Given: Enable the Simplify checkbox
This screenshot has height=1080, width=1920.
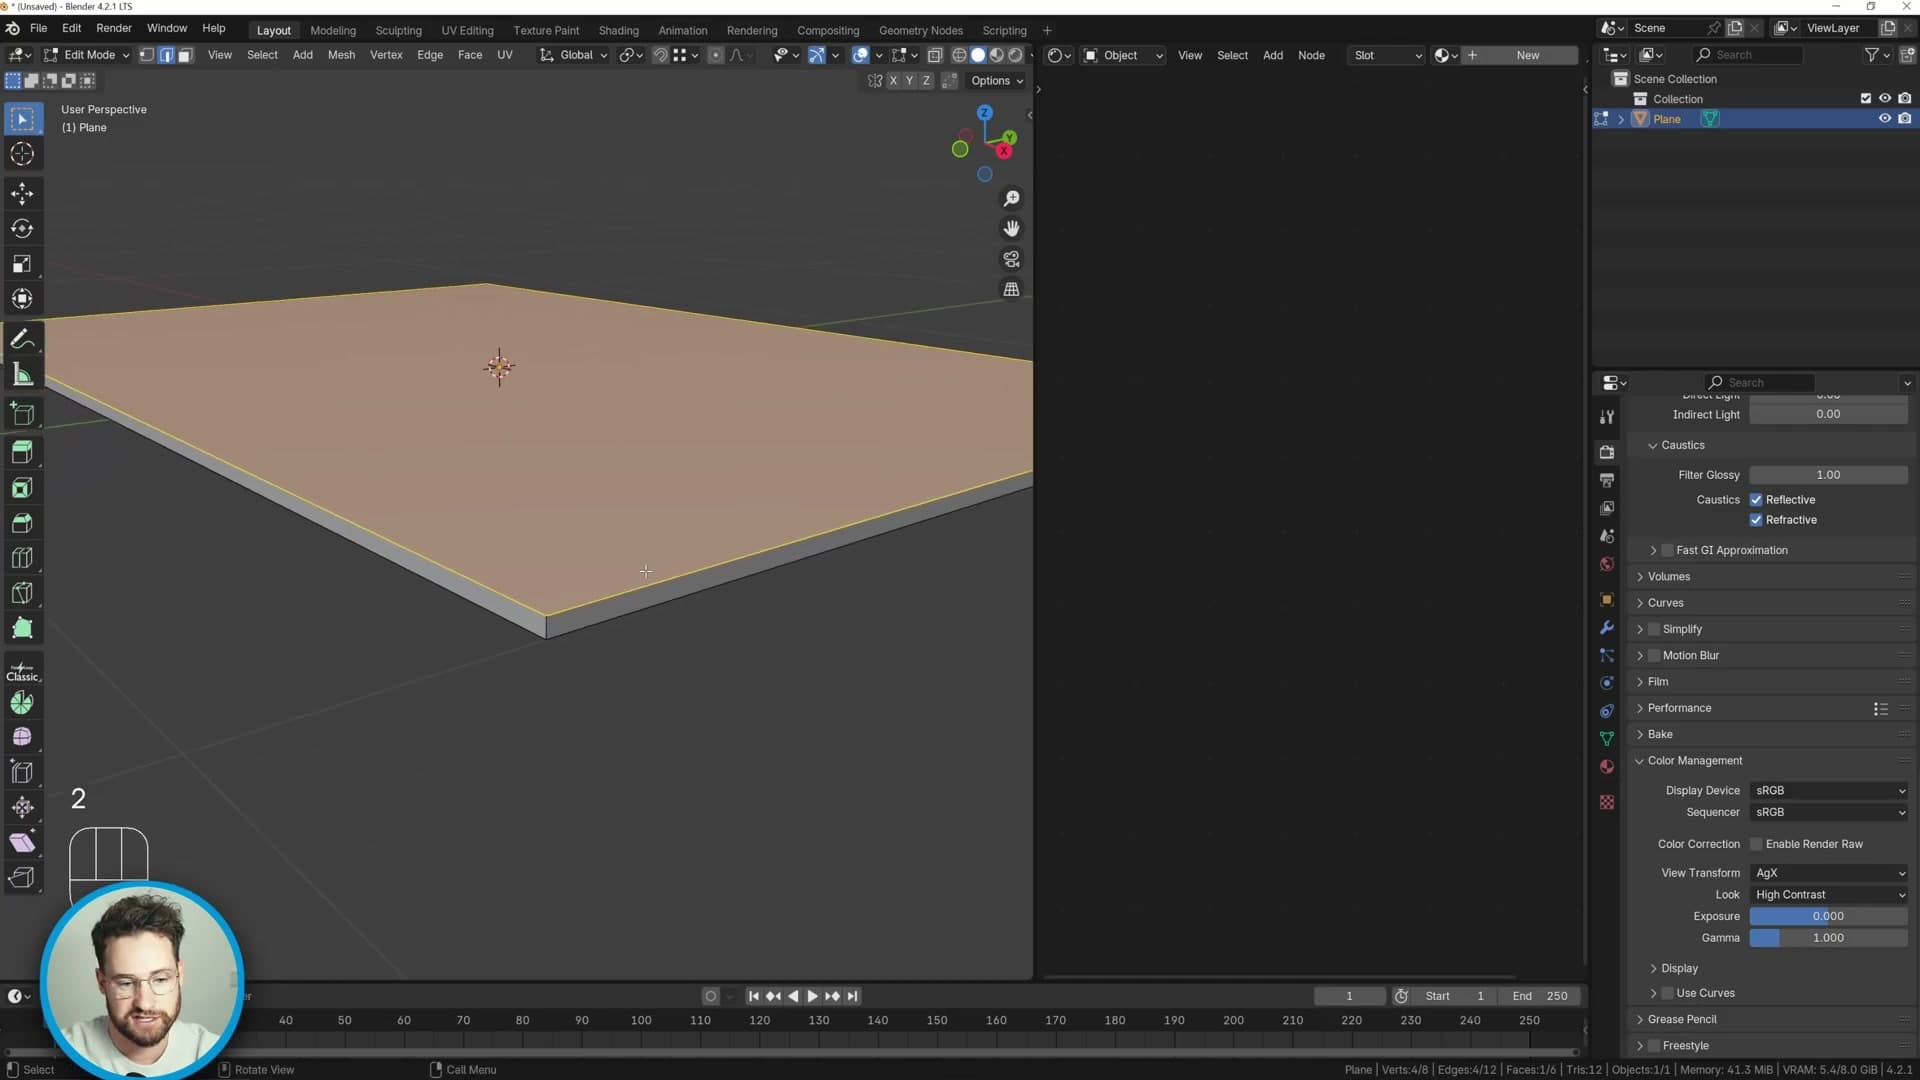Looking at the screenshot, I should pos(1654,629).
